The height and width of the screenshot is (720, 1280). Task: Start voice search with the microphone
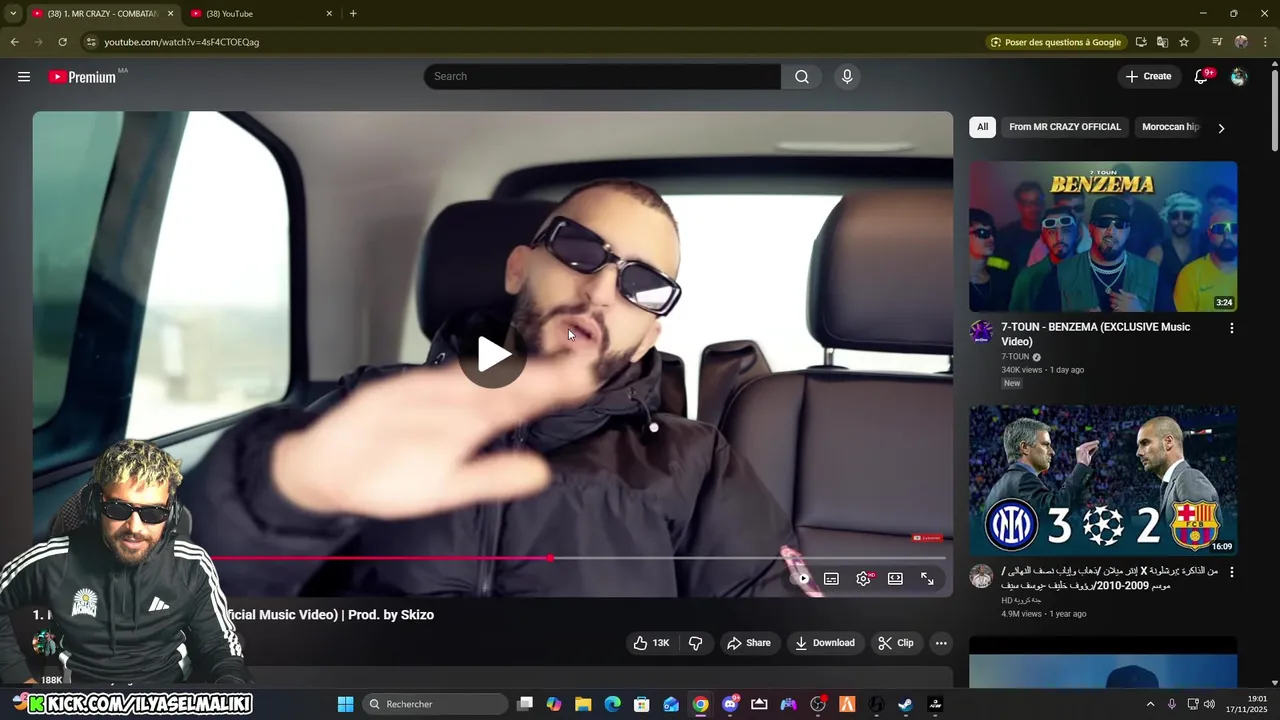(x=847, y=77)
